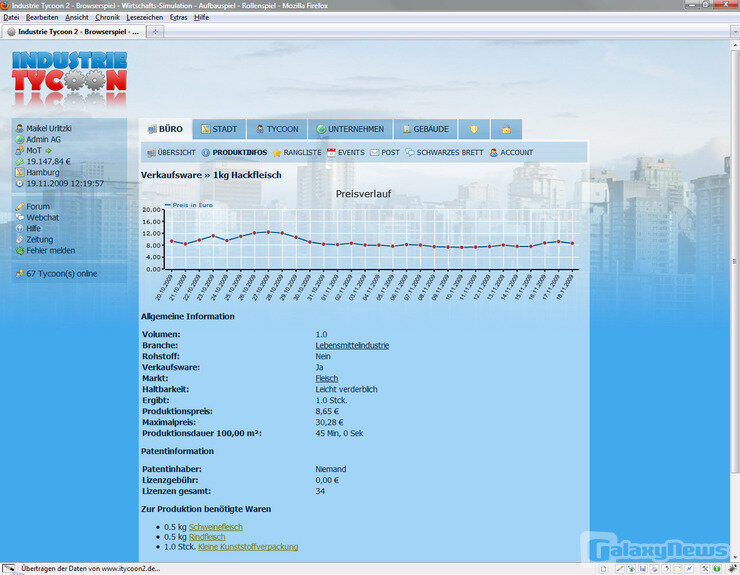740x575 pixels.
Task: Open the Extras menu
Action: coord(178,17)
